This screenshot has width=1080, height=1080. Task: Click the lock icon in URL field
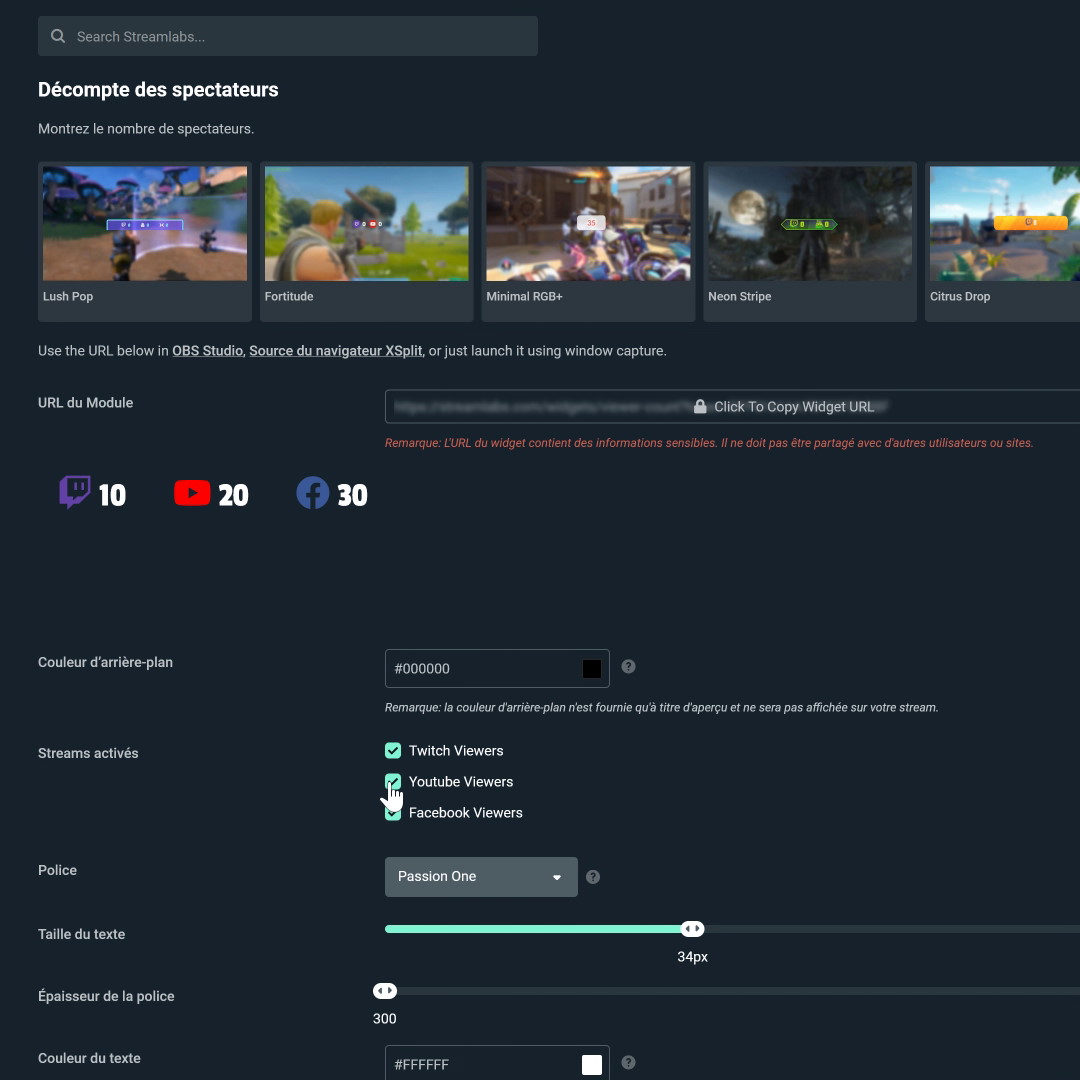(x=700, y=406)
